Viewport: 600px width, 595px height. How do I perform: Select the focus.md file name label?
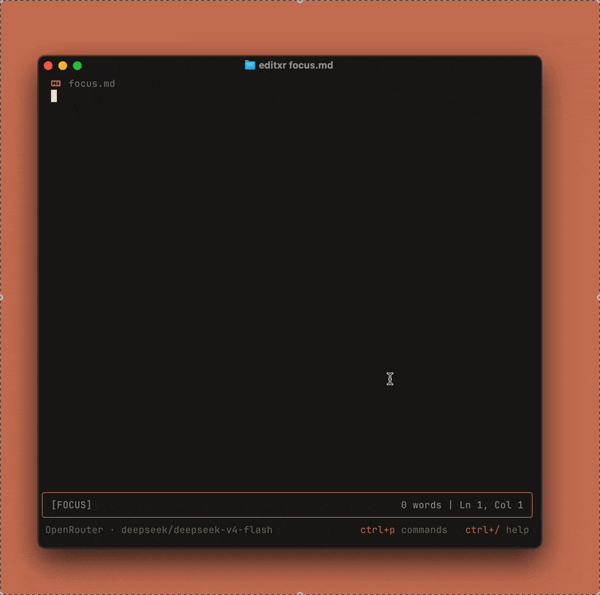tap(92, 84)
